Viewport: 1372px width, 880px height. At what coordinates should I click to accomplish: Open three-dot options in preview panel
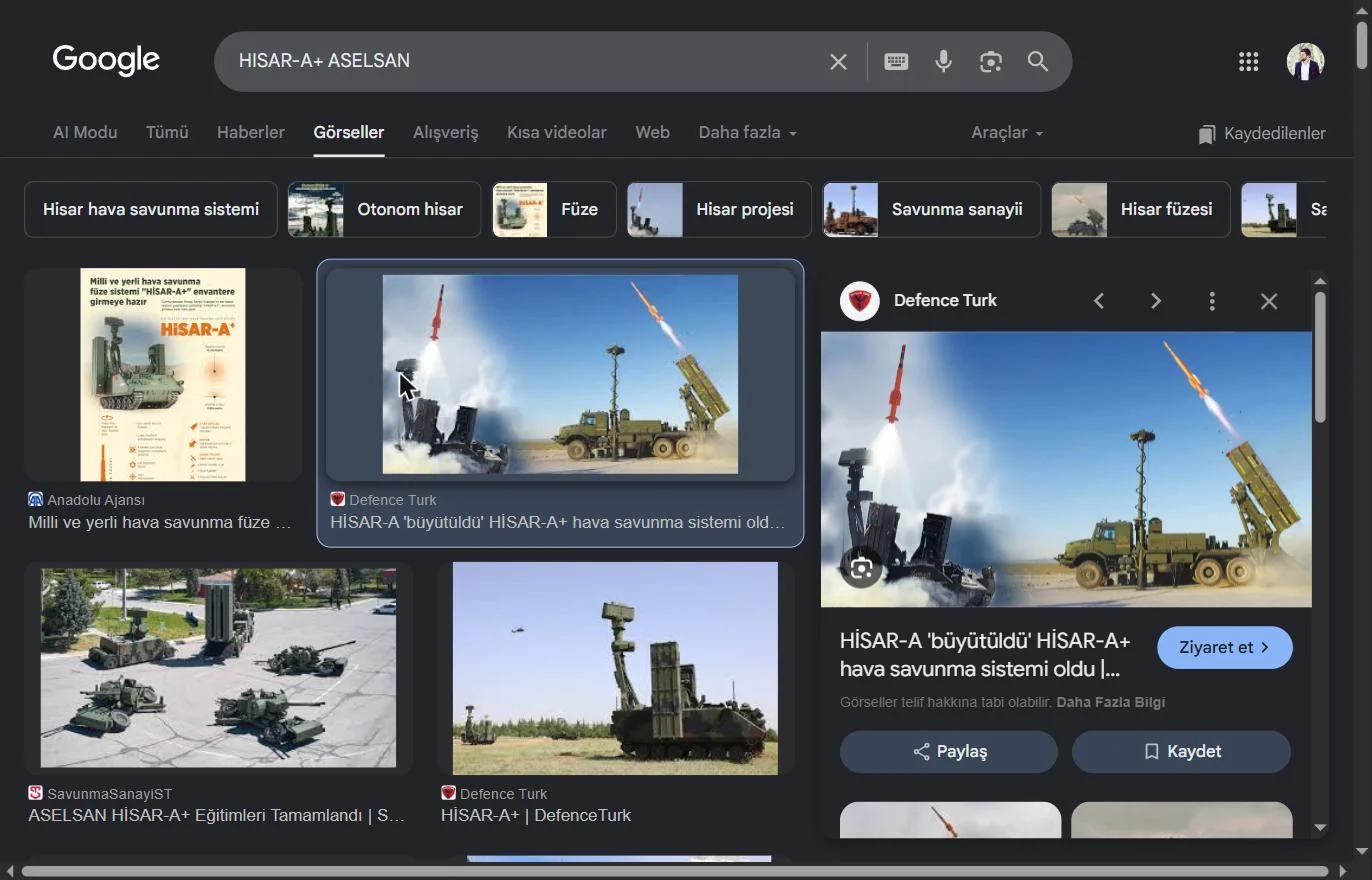pos(1212,301)
